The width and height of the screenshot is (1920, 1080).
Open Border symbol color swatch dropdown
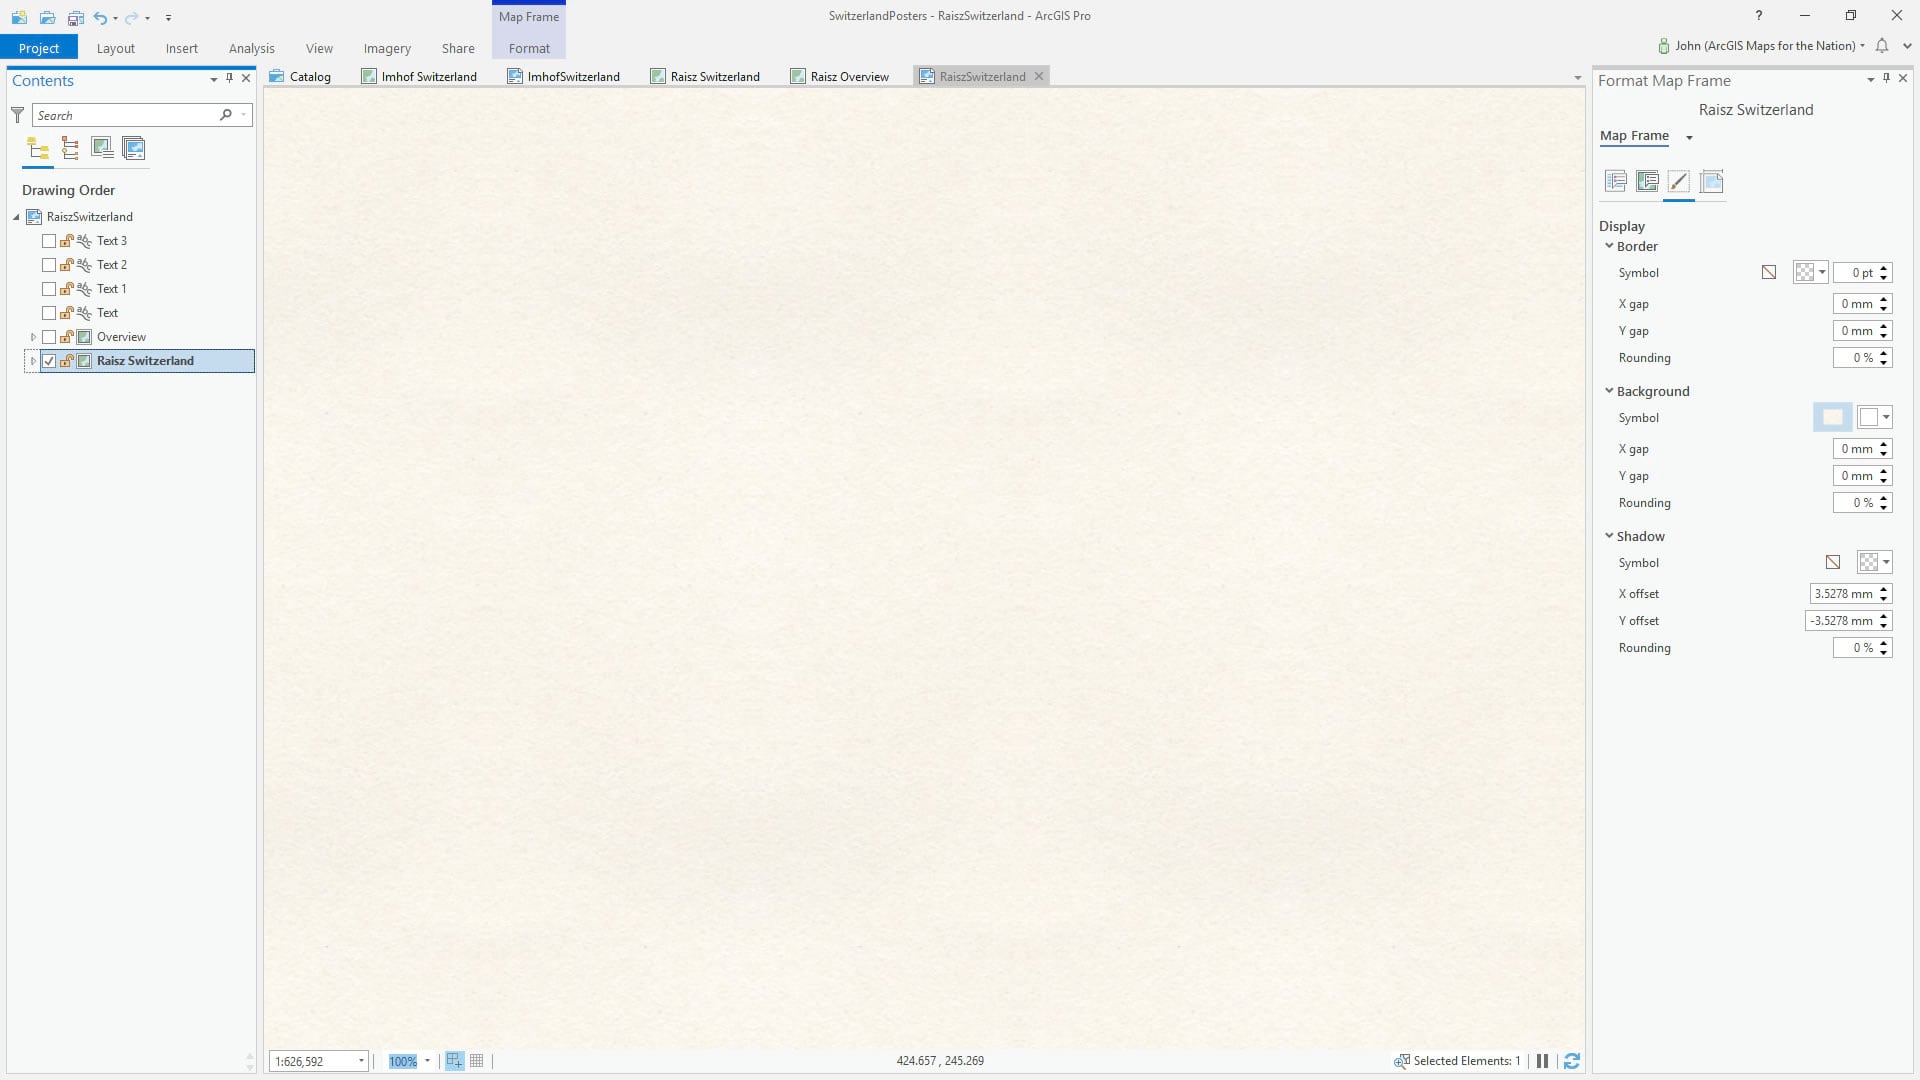(1810, 272)
